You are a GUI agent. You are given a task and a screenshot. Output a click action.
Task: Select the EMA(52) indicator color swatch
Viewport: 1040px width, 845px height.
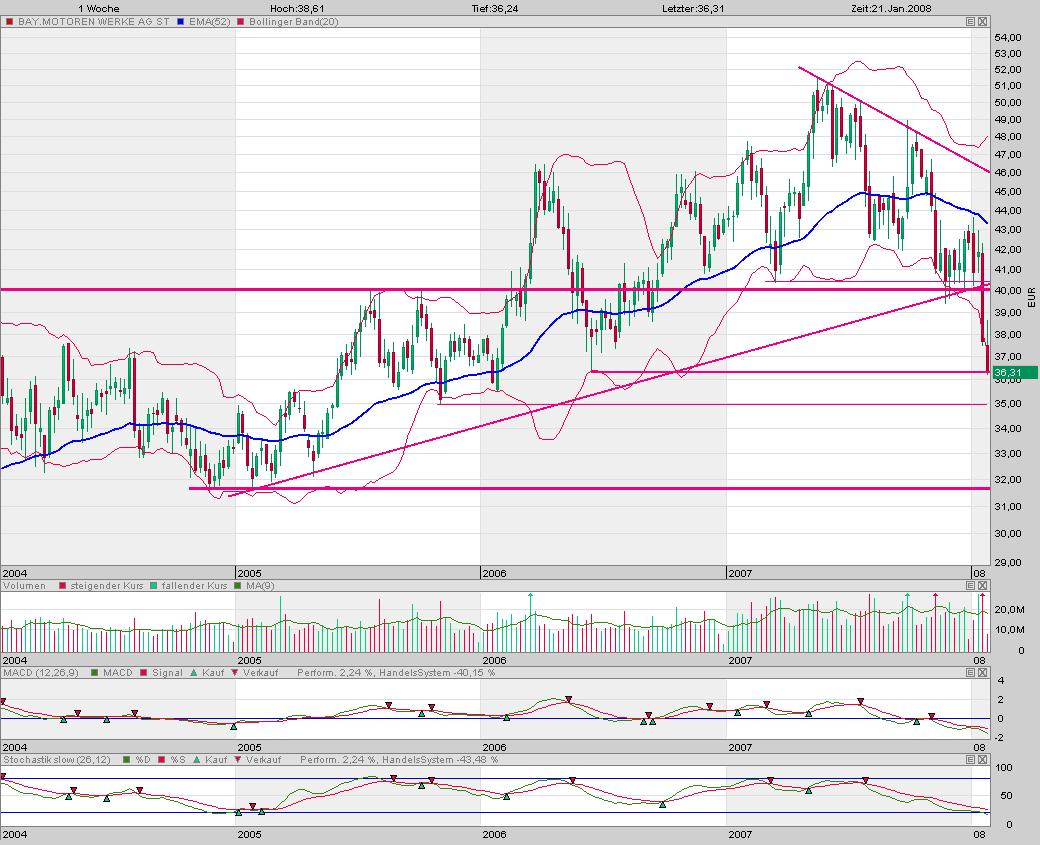178,21
